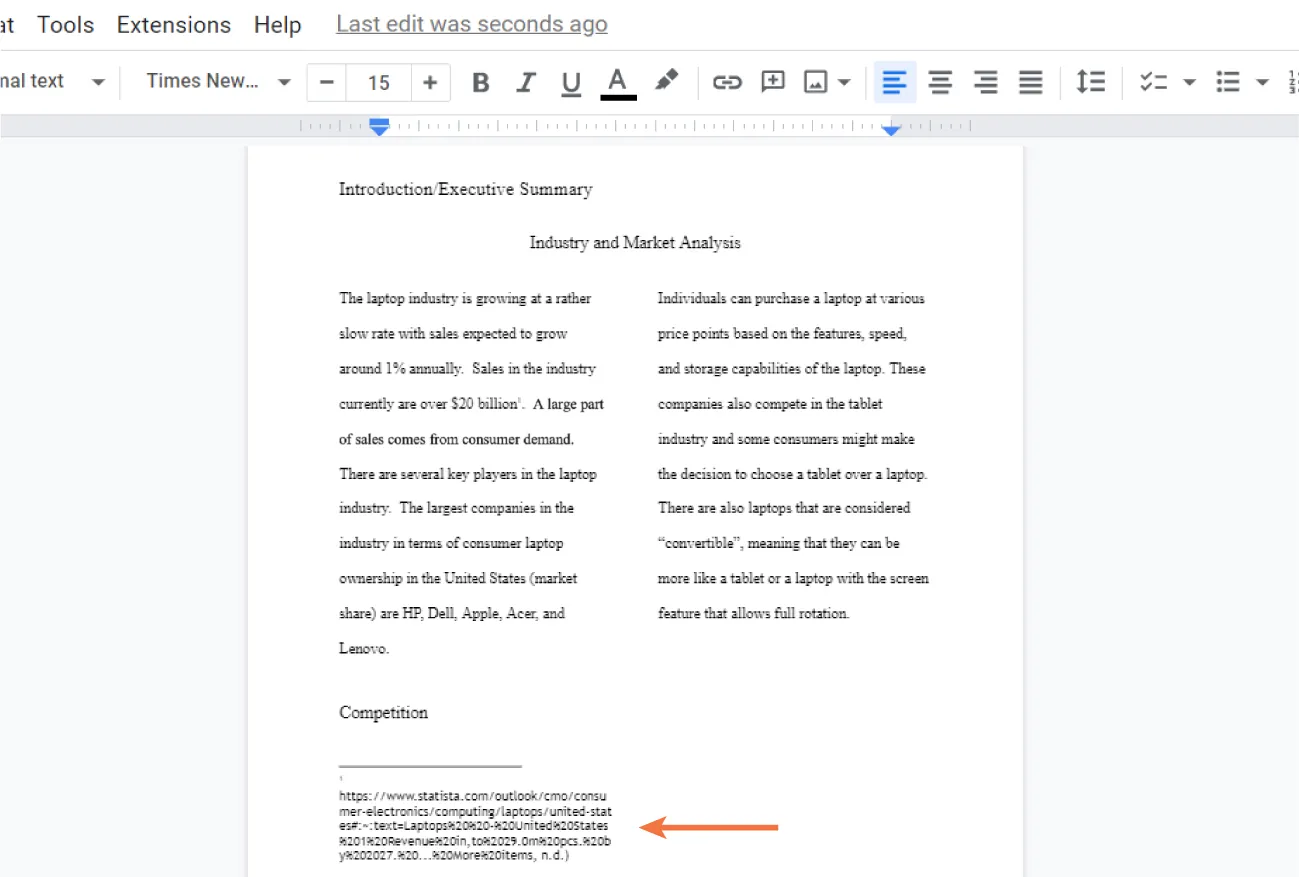Toggle center alignment
This screenshot has height=877, width=1299.
[x=940, y=82]
